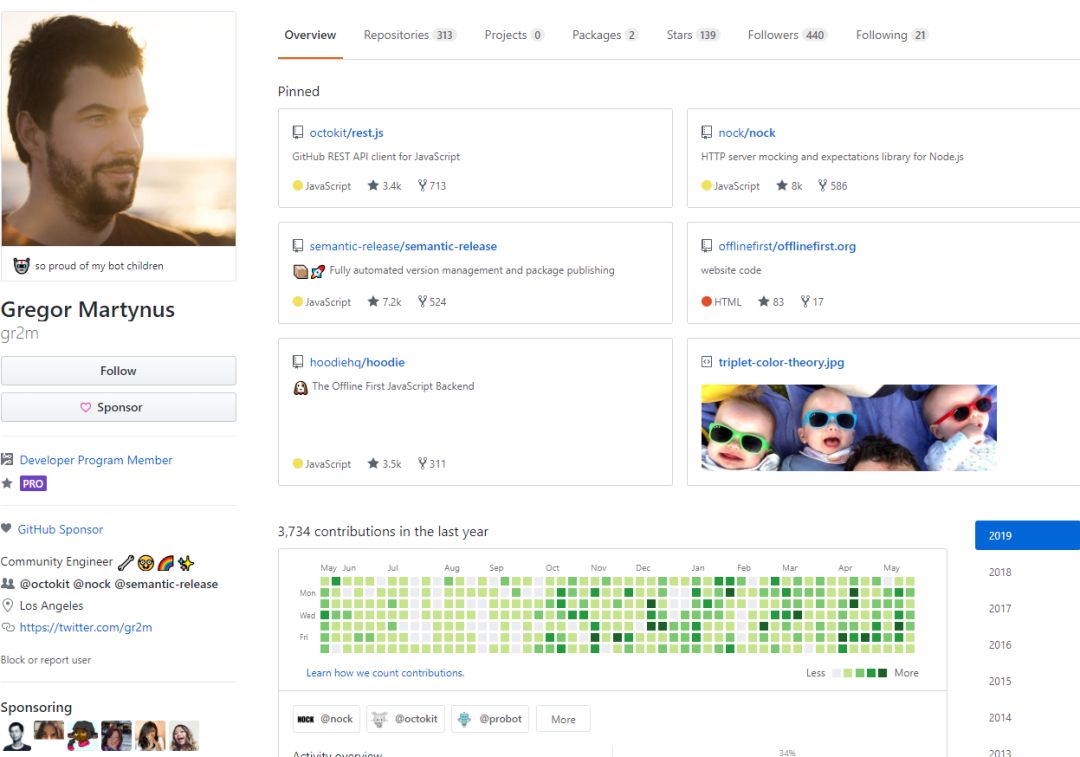Click the repo icon beside nock/nock
The image size is (1080, 757).
(x=707, y=132)
